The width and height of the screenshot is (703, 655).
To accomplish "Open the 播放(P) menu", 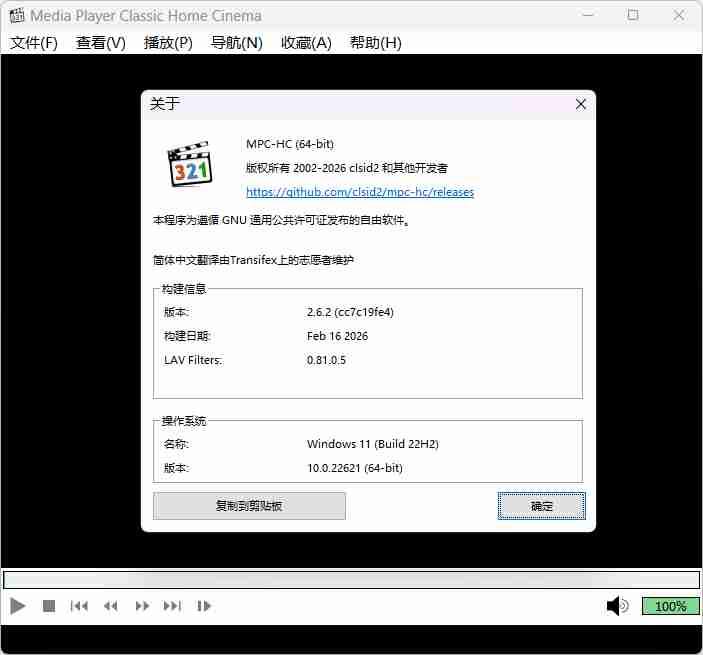I will tap(168, 43).
